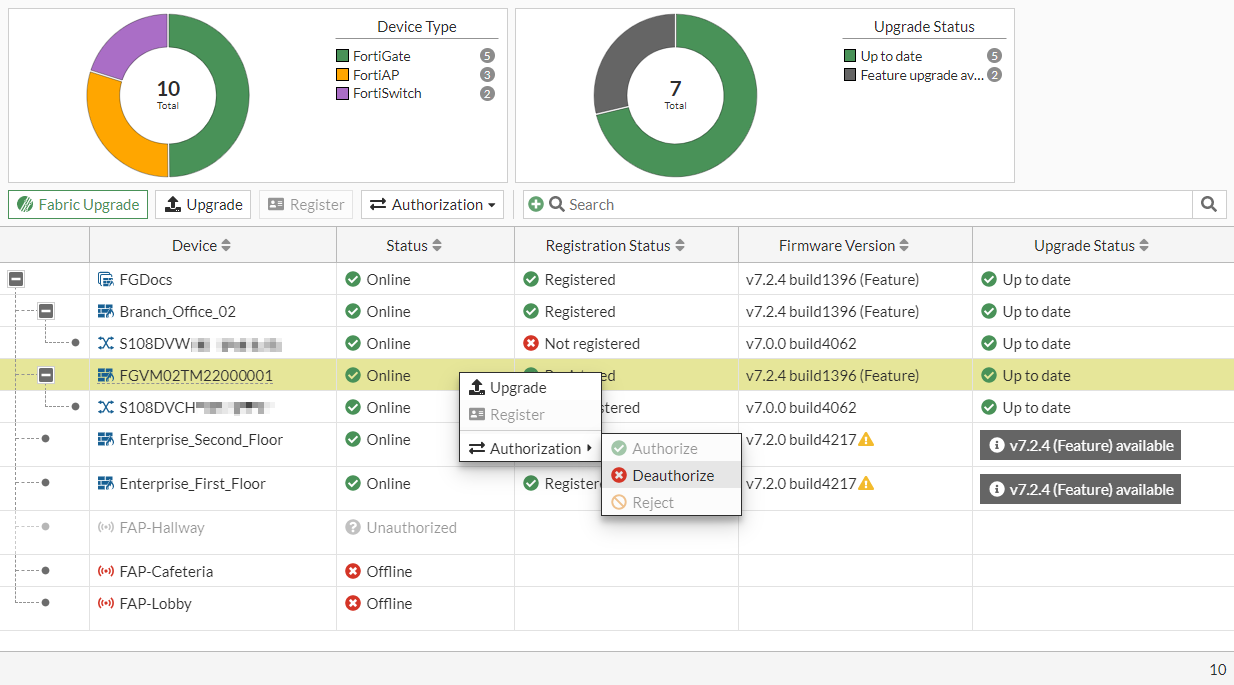Click the Enterprise_Second_Floor device icon
This screenshot has height=685, width=1234.
105,439
